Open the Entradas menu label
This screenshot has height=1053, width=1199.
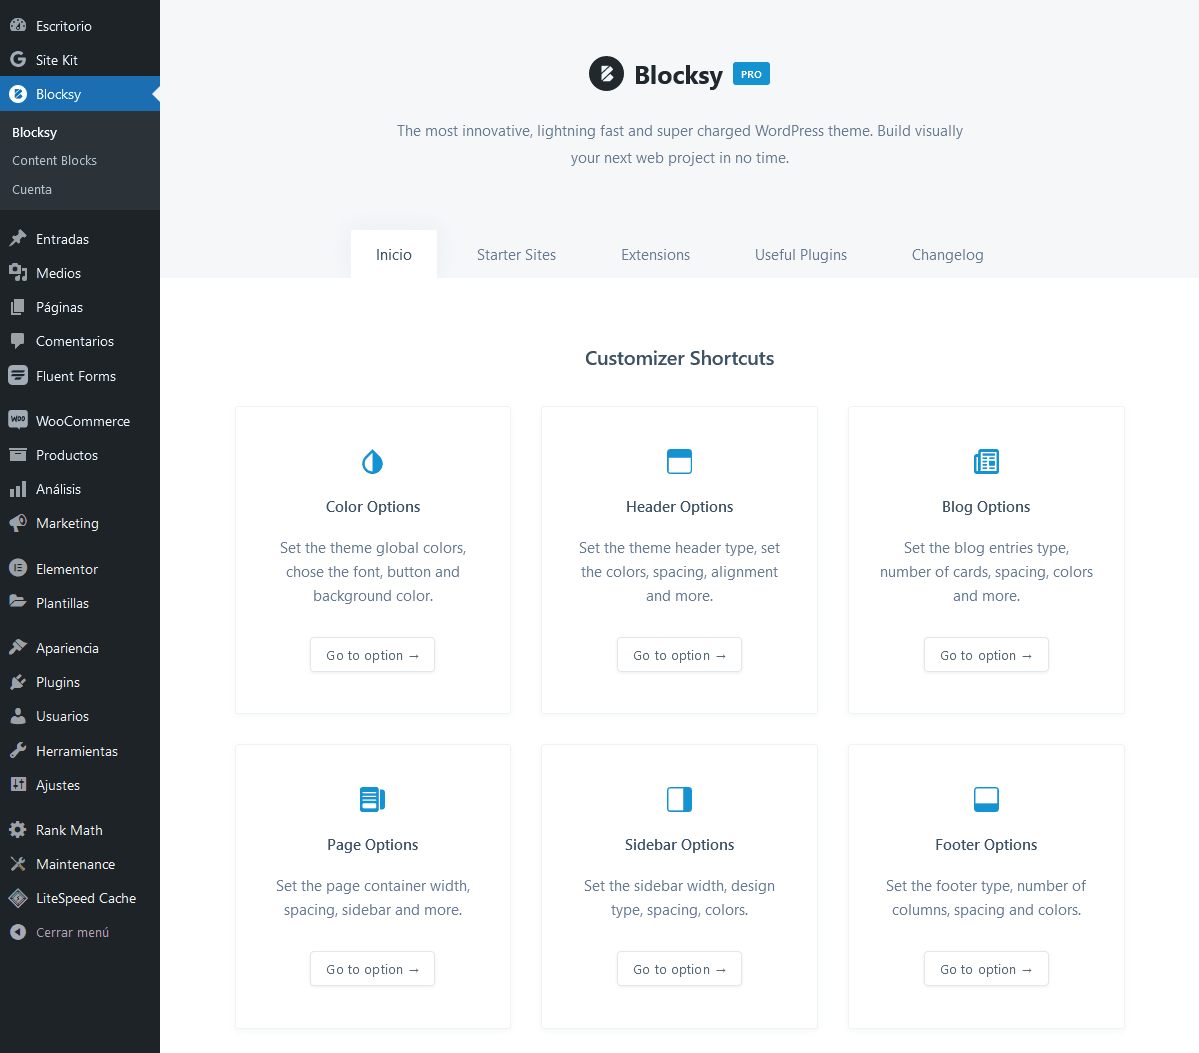(63, 239)
